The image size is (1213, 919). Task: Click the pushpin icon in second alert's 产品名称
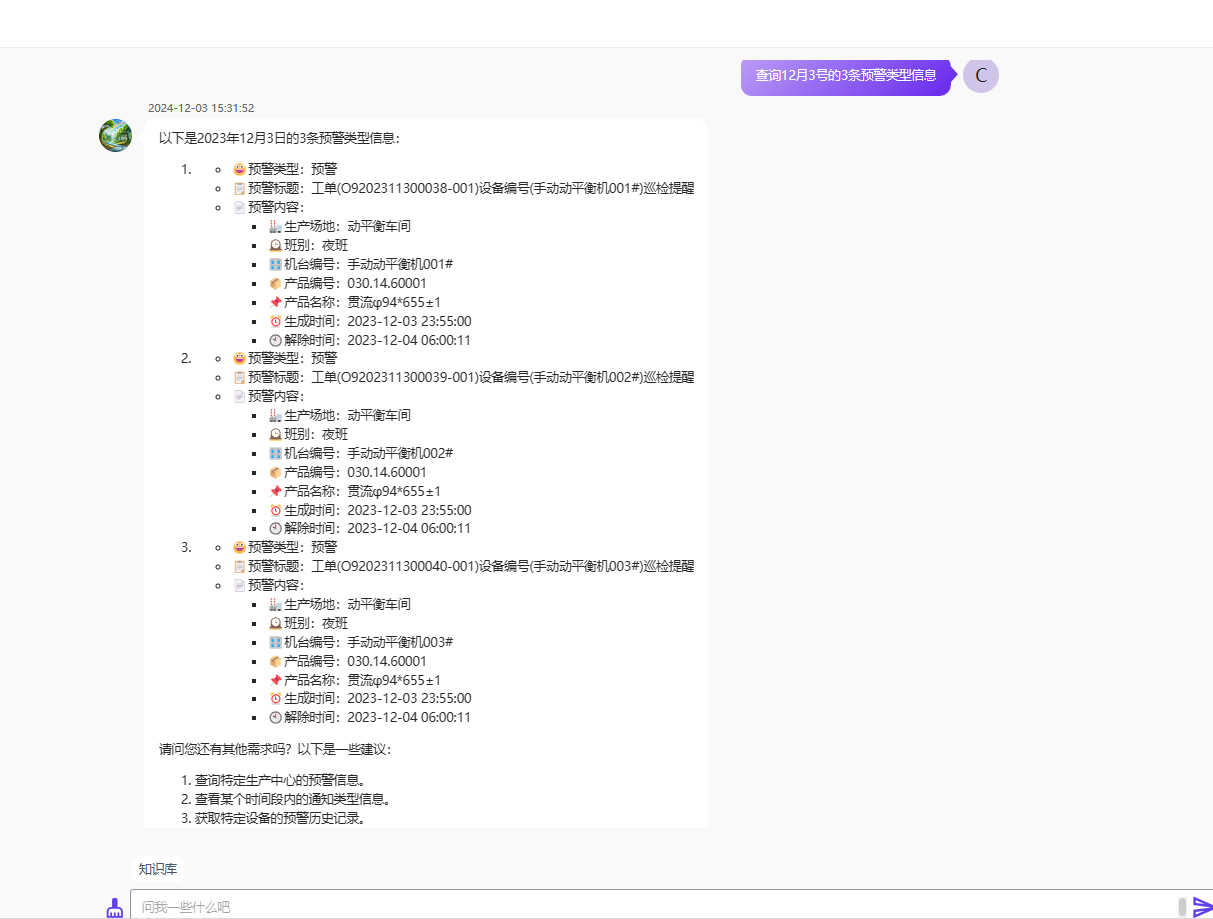tap(276, 491)
